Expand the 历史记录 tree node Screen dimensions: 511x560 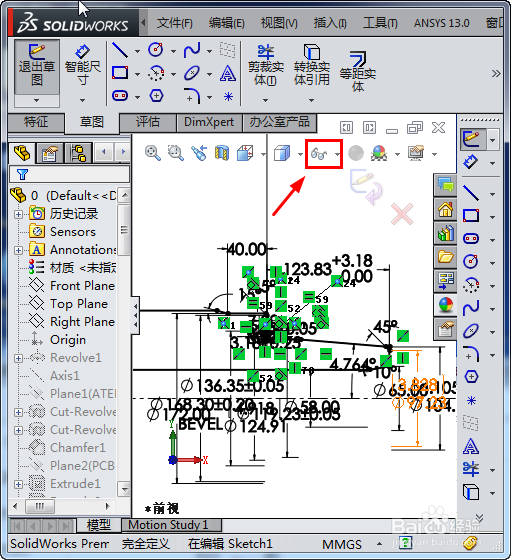coord(18,214)
